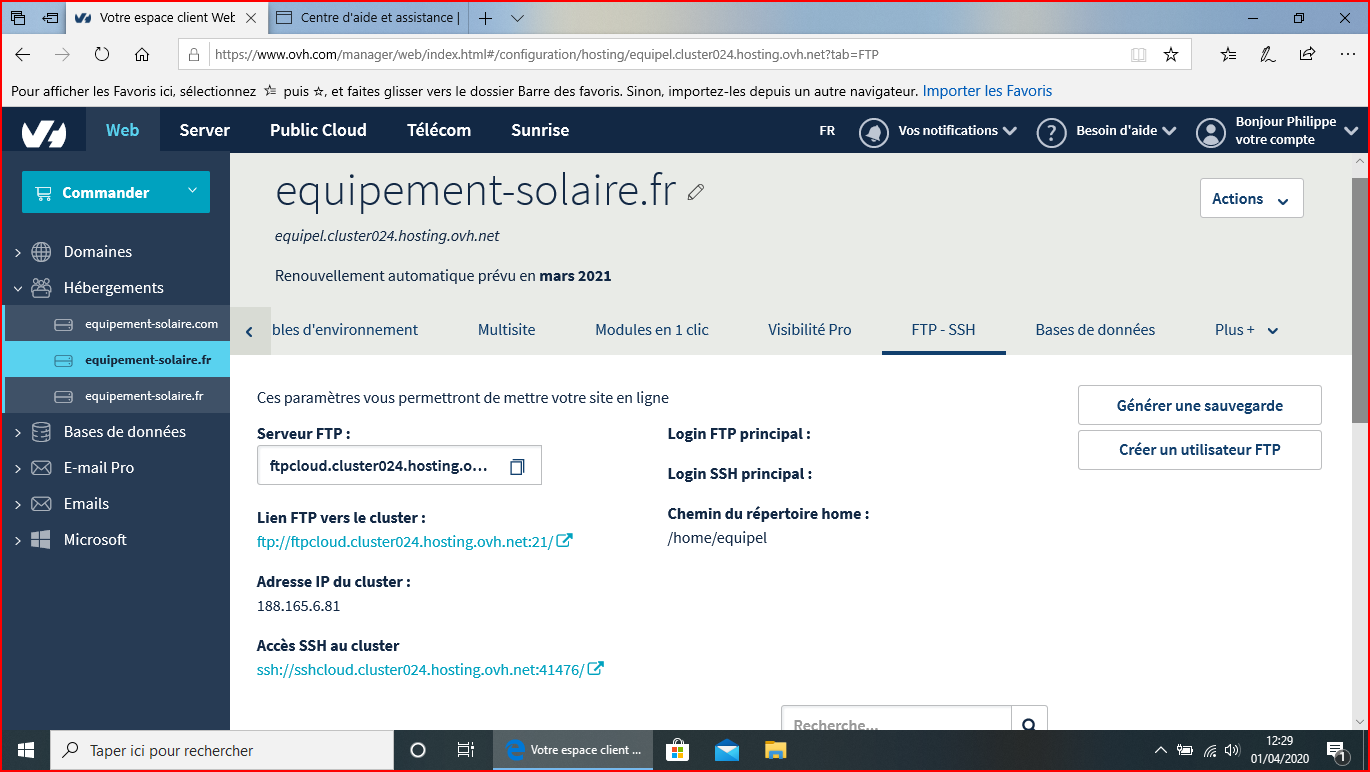This screenshot has width=1370, height=772.
Task: Select the Modules en 1 clic tab
Action: [x=652, y=330]
